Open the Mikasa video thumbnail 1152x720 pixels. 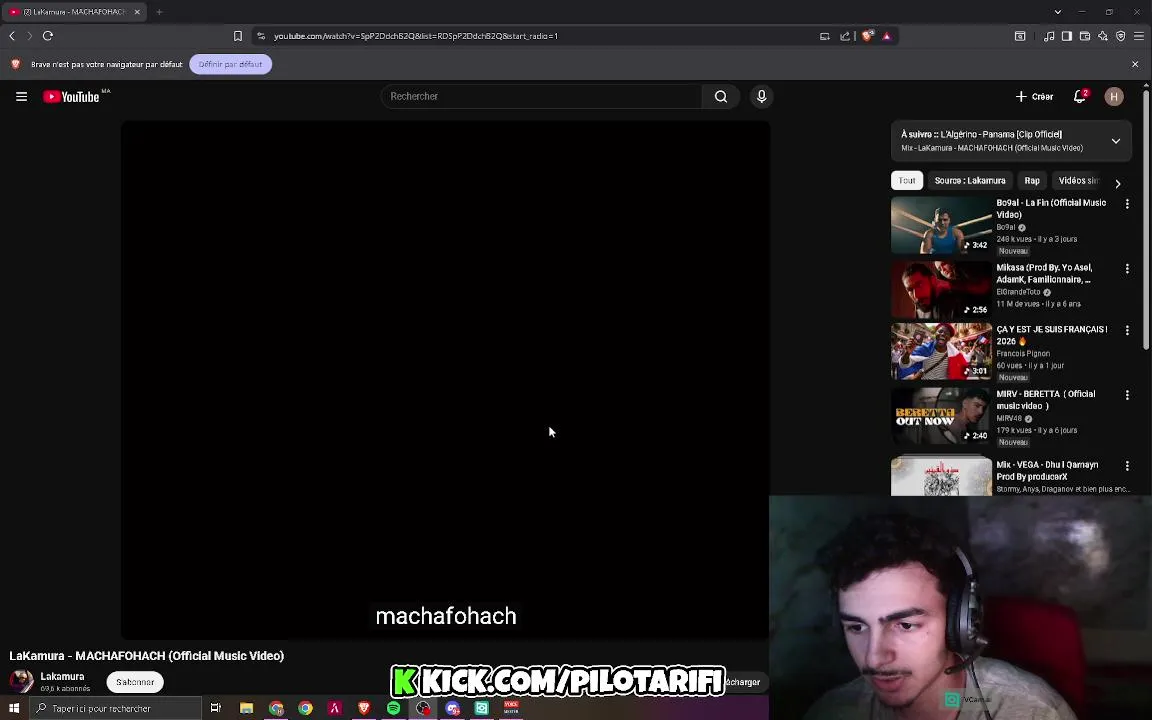pyautogui.click(x=941, y=289)
